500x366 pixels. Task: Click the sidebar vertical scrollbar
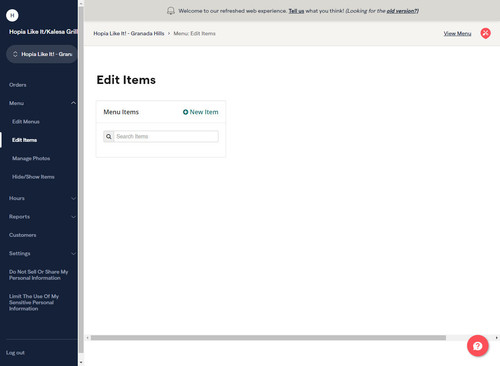coord(81,180)
